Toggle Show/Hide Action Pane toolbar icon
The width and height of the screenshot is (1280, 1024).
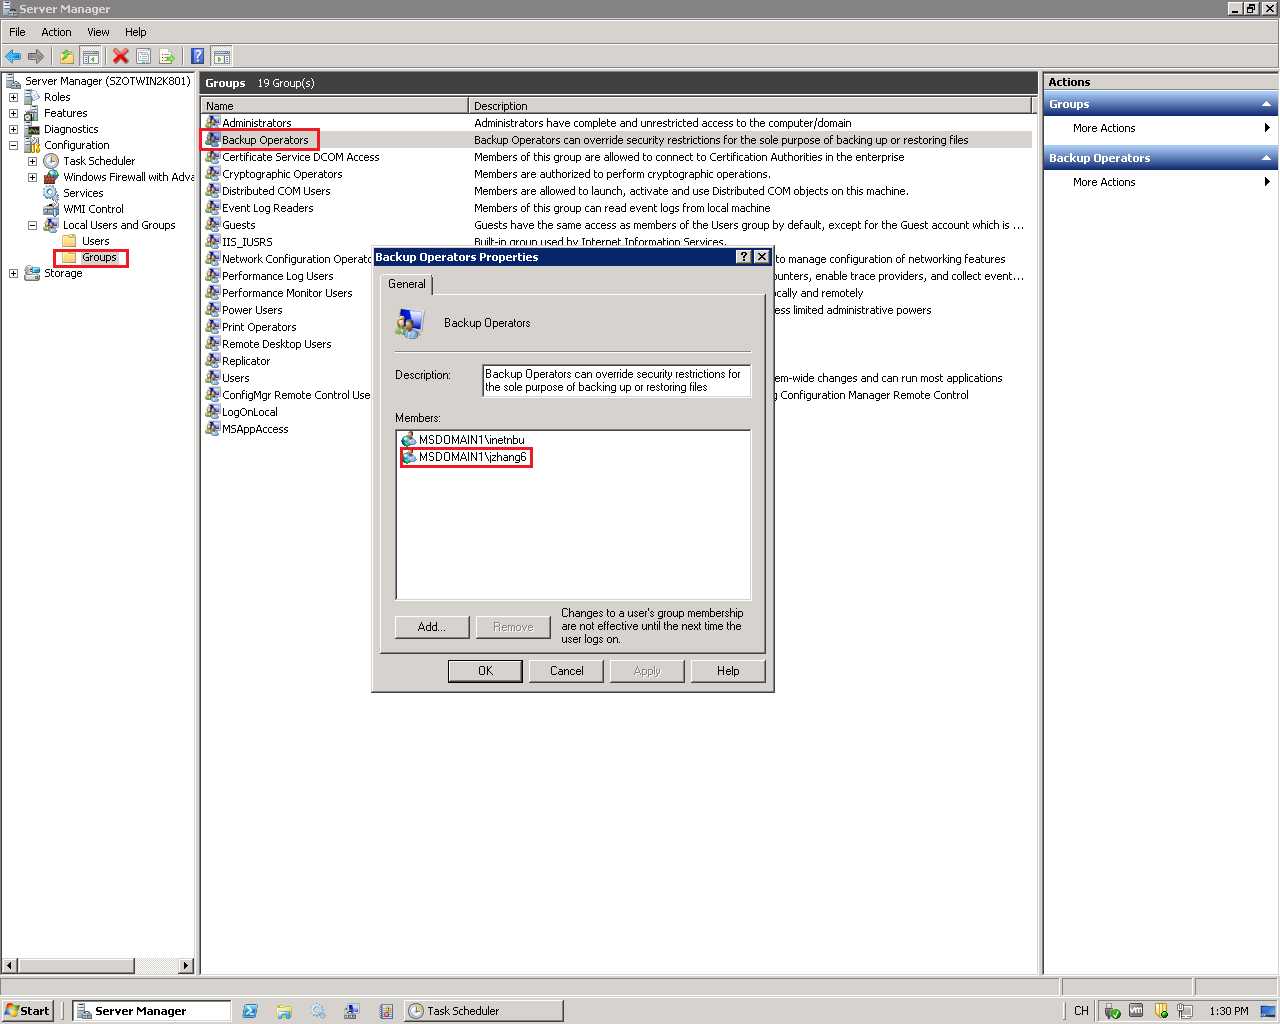222,56
